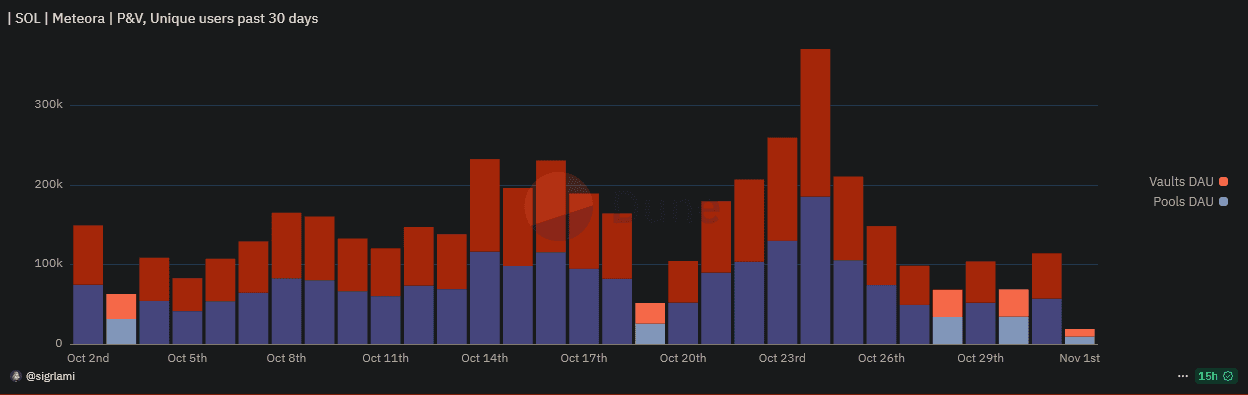Click the author avatar icon beside @sigrlami
The width and height of the screenshot is (1248, 395).
[x=16, y=376]
